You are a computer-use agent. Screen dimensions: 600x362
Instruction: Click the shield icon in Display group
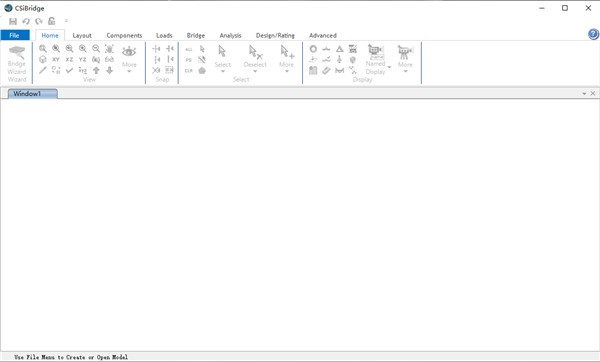[353, 60]
